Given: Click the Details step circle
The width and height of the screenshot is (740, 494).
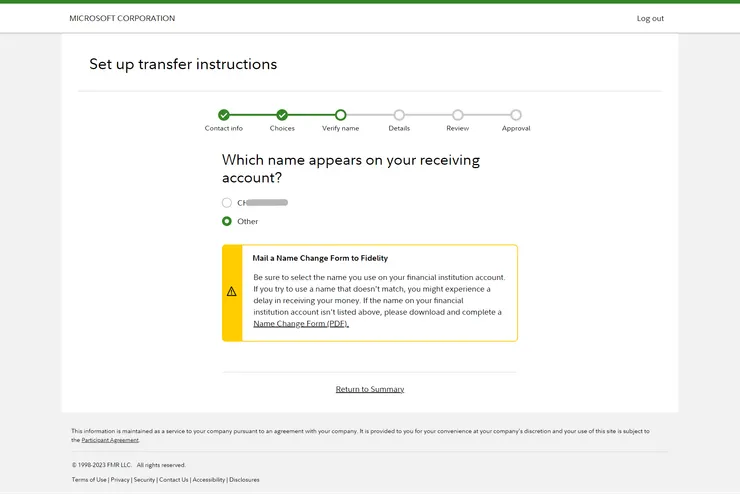Looking at the screenshot, I should click(x=399, y=115).
